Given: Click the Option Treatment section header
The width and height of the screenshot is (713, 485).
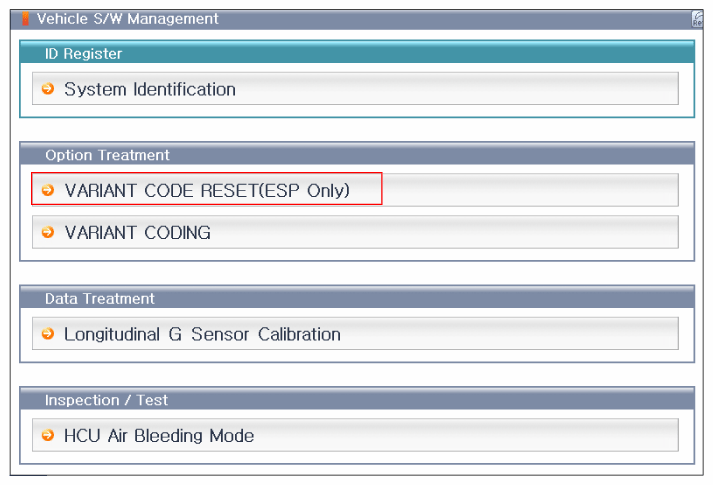Looking at the screenshot, I should click(x=107, y=155).
